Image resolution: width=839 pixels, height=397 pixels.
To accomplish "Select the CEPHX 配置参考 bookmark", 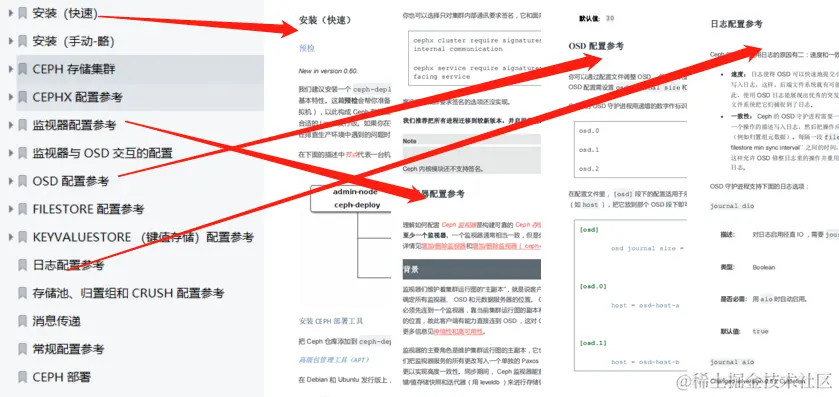I will pos(78,97).
